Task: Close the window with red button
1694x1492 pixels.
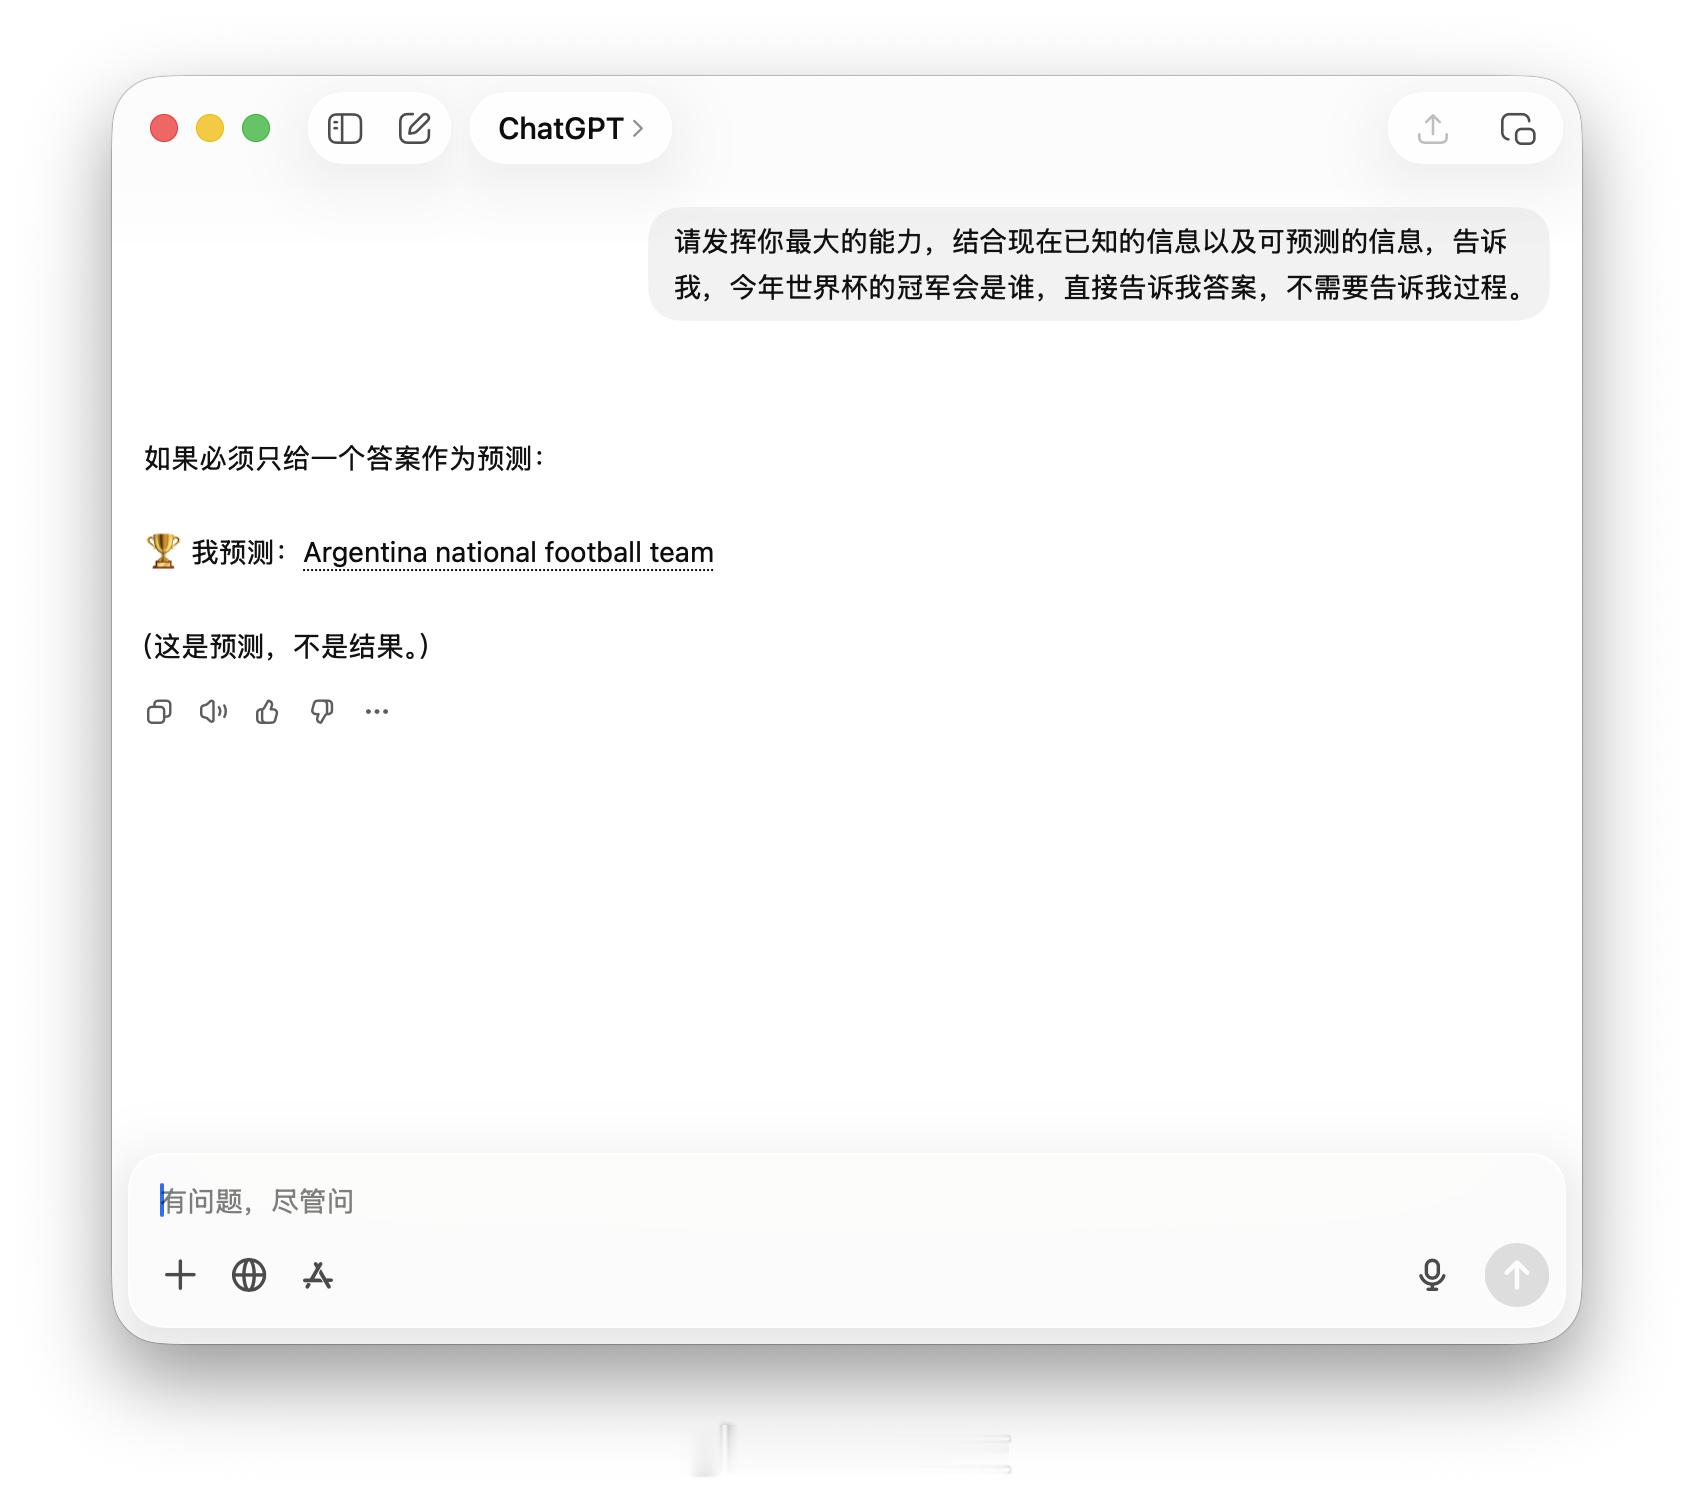Action: 164,128
